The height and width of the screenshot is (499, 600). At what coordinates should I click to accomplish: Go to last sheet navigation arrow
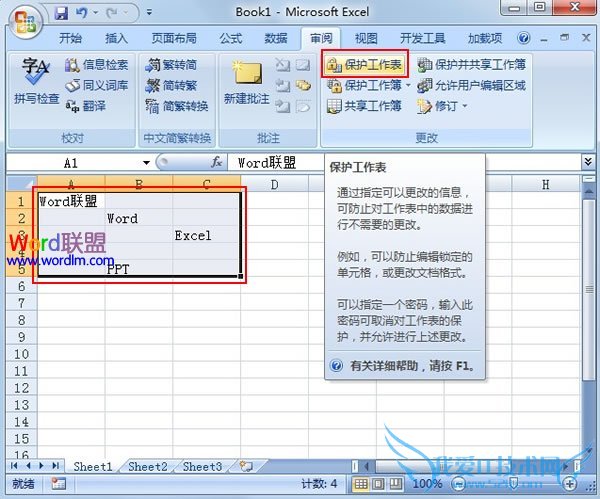click(56, 466)
